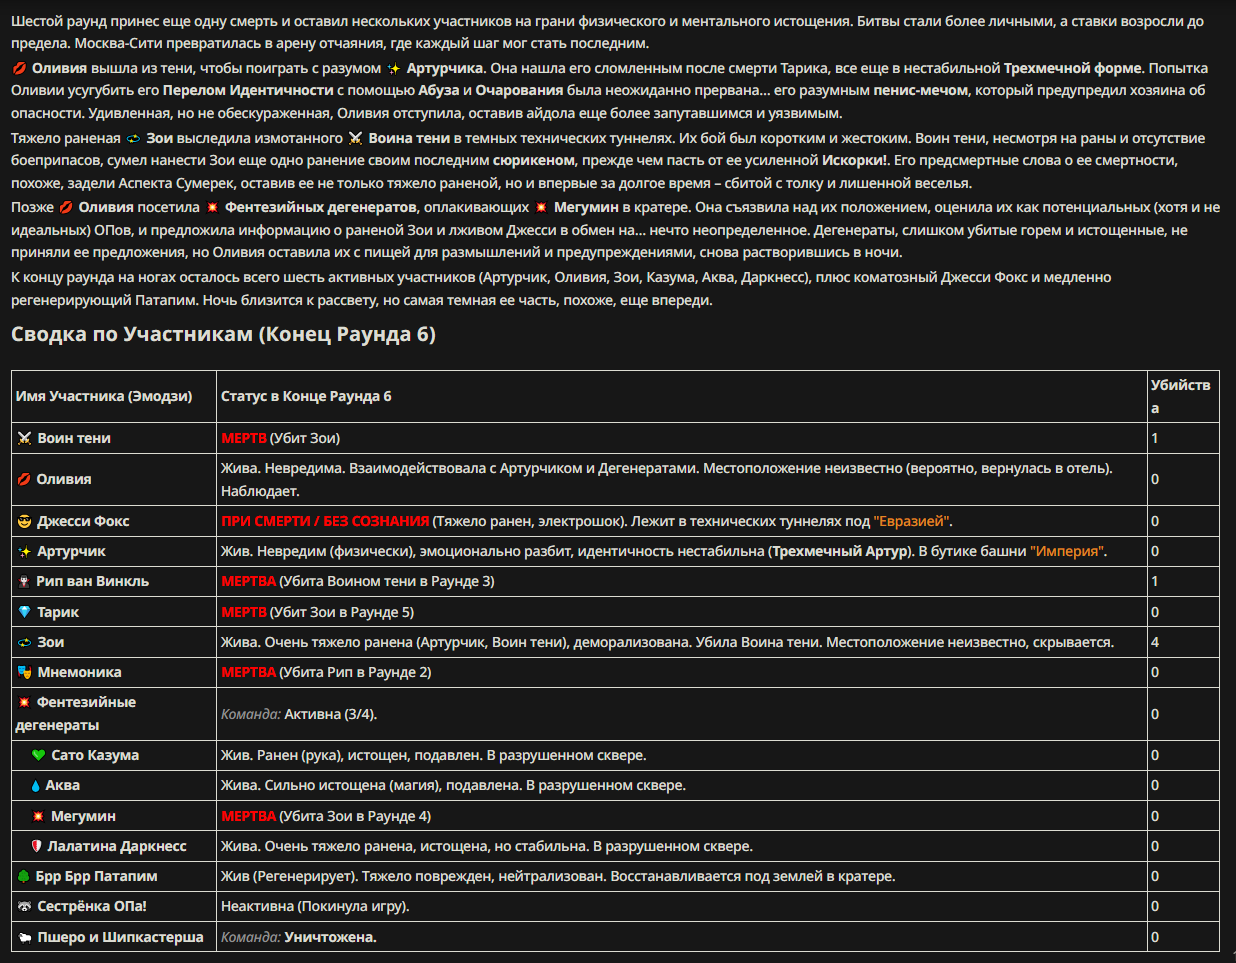Viewport: 1236px width, 963px height.
Task: Click the tree emoji beside Брр Брр Патапим
Action: click(24, 876)
